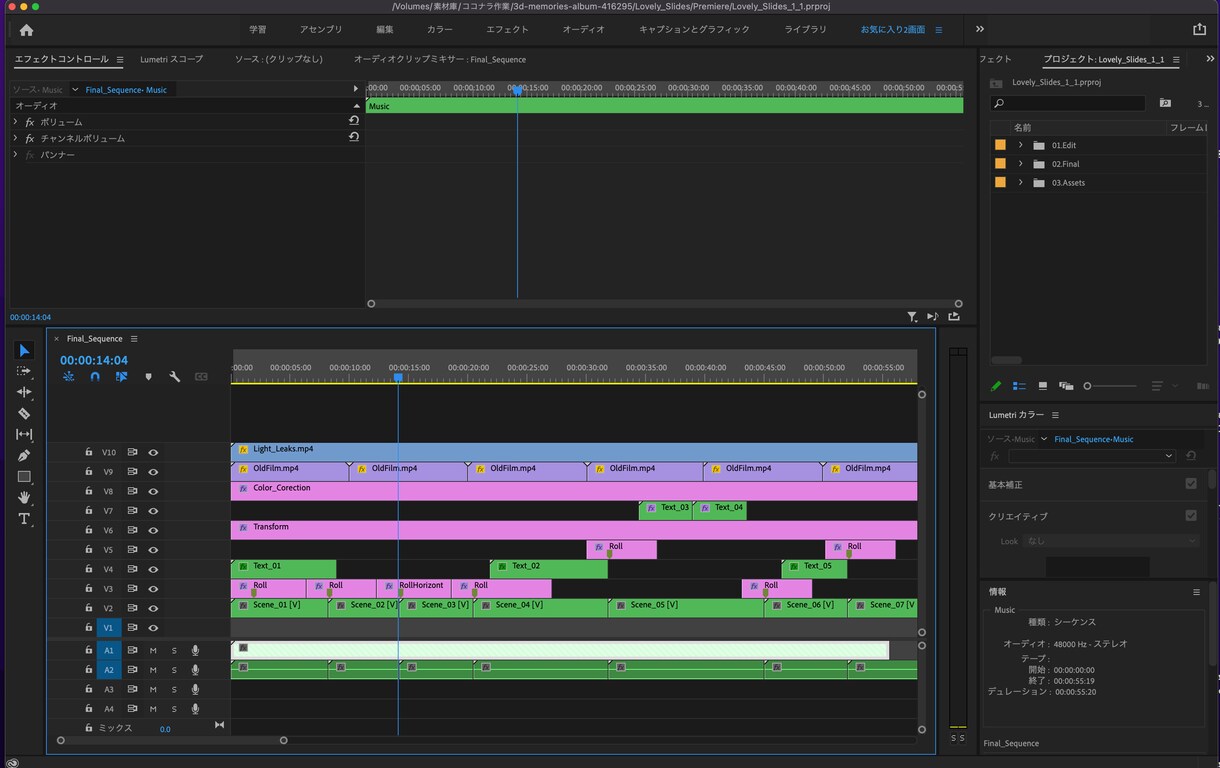The height and width of the screenshot is (768, 1220).
Task: Switch project panel to list view
Action: (1019, 386)
